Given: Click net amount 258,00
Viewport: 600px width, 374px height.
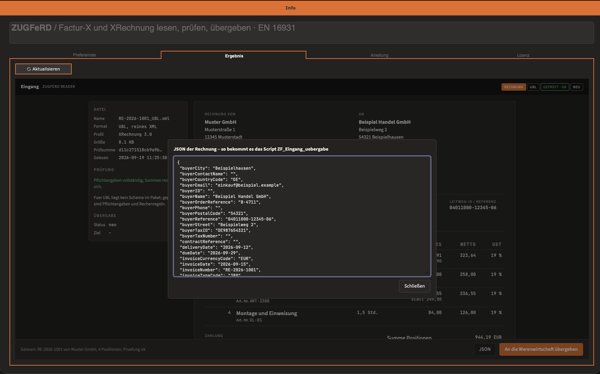Looking at the screenshot, I should (x=468, y=274).
